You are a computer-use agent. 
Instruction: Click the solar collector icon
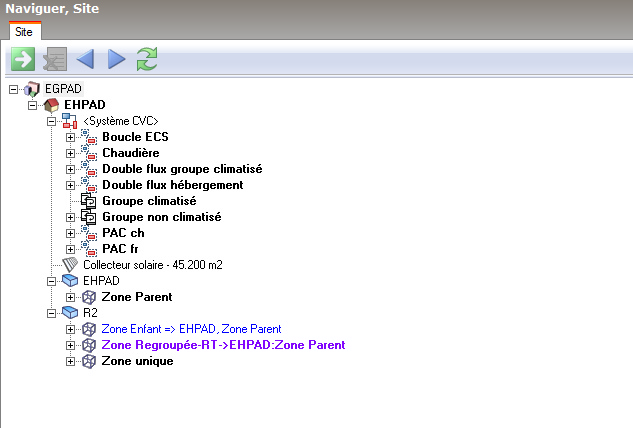click(x=70, y=265)
